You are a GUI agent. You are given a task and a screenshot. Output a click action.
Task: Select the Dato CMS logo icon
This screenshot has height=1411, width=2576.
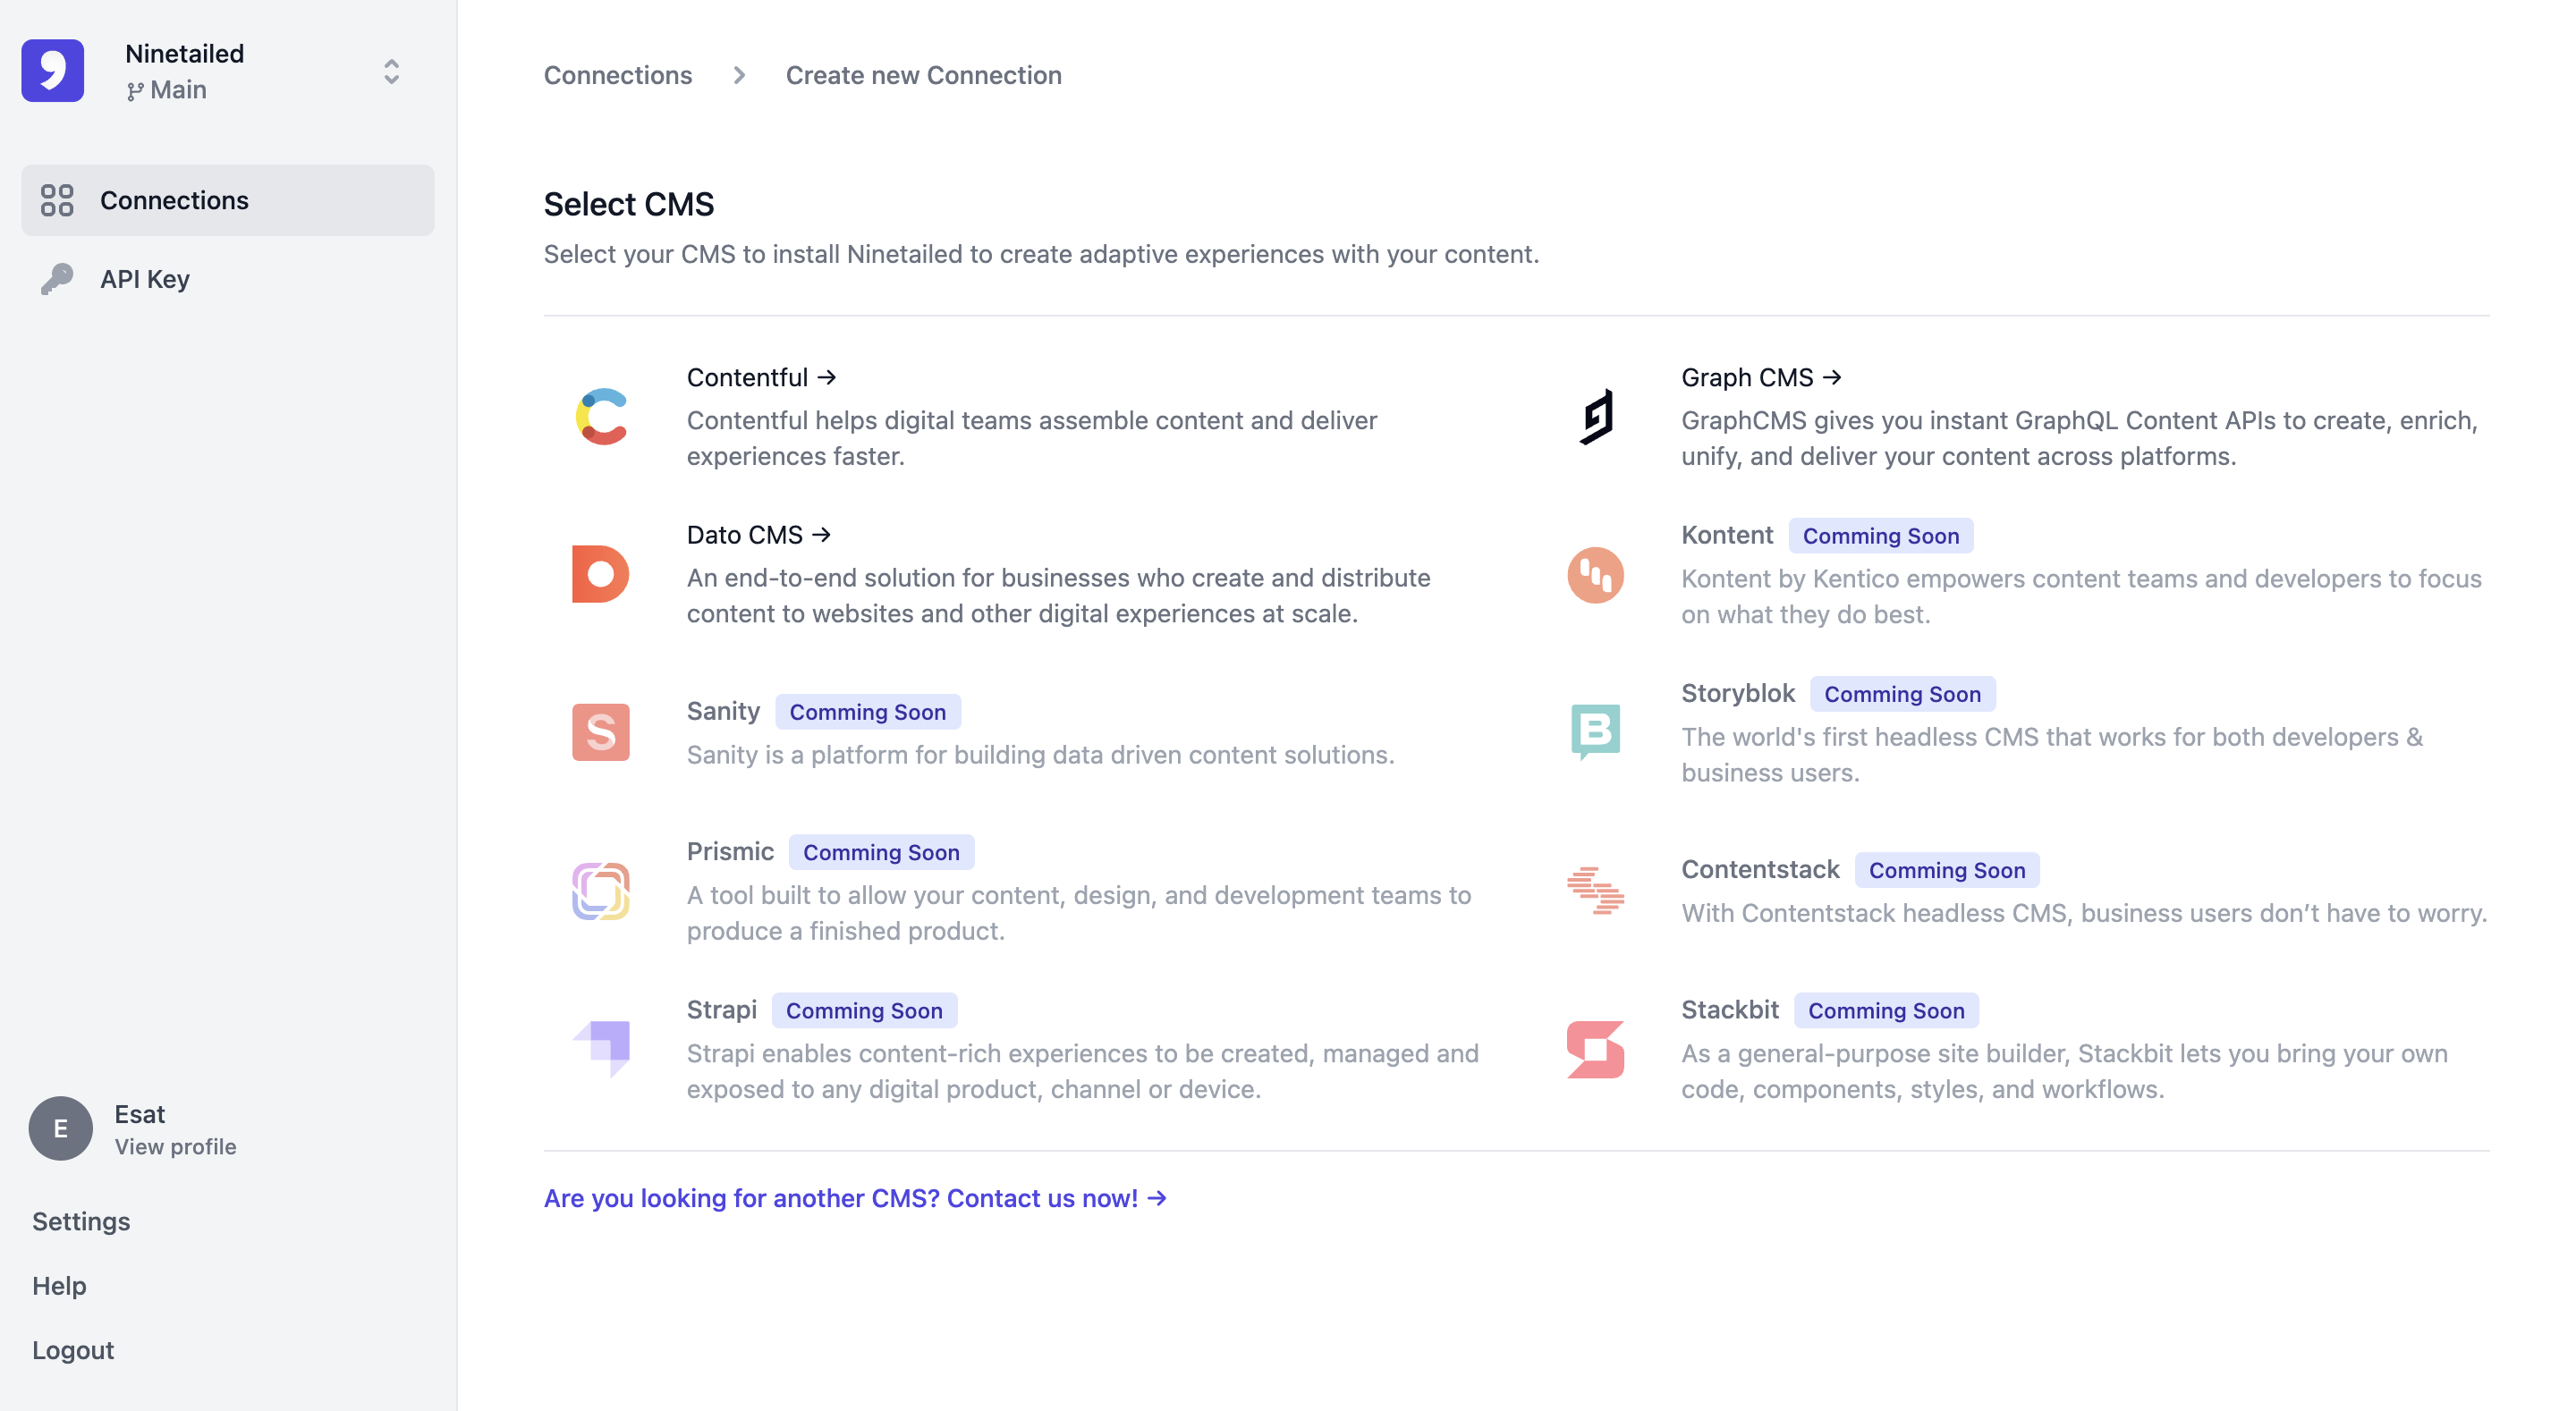(601, 574)
